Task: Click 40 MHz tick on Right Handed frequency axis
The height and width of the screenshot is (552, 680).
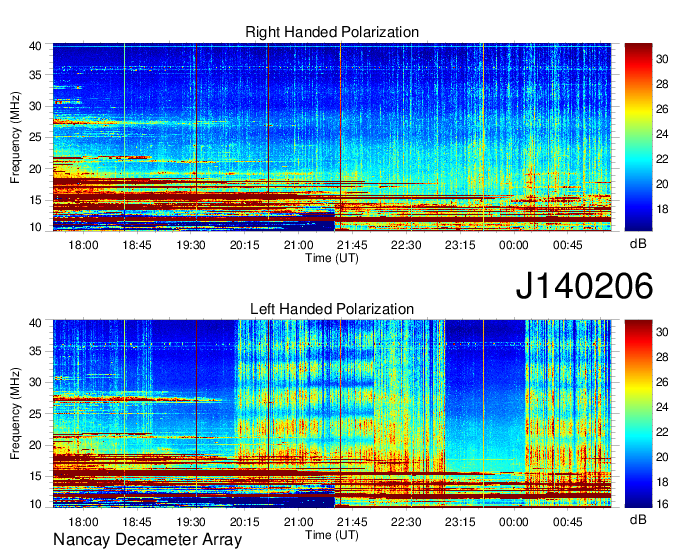Action: click(35, 46)
